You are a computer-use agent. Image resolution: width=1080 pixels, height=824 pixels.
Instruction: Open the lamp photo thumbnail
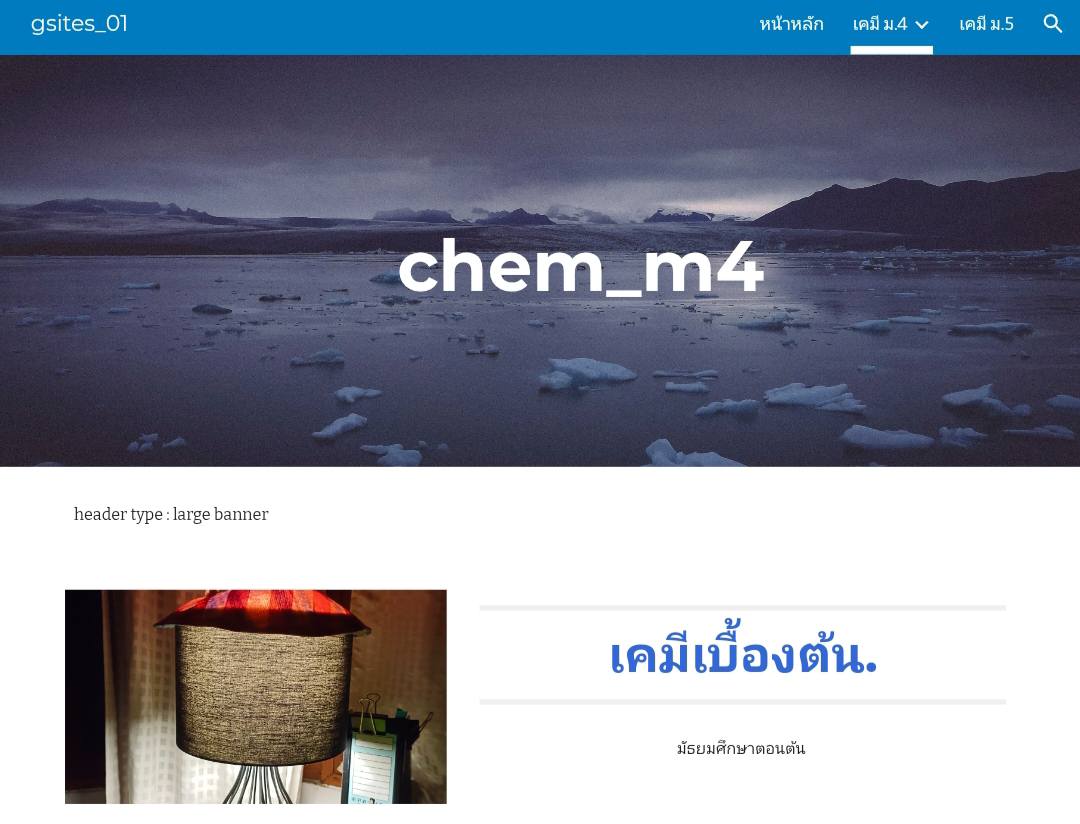tap(256, 697)
